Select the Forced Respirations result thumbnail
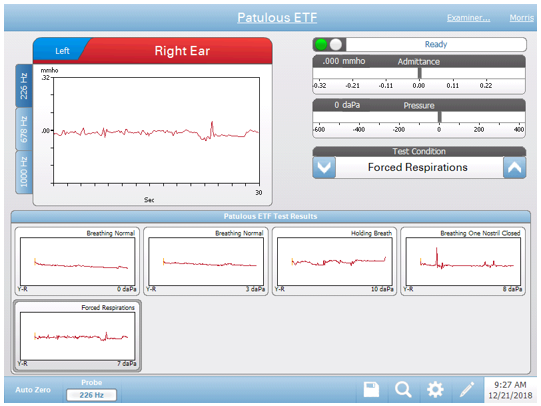This screenshot has height=406, width=541. coord(77,336)
